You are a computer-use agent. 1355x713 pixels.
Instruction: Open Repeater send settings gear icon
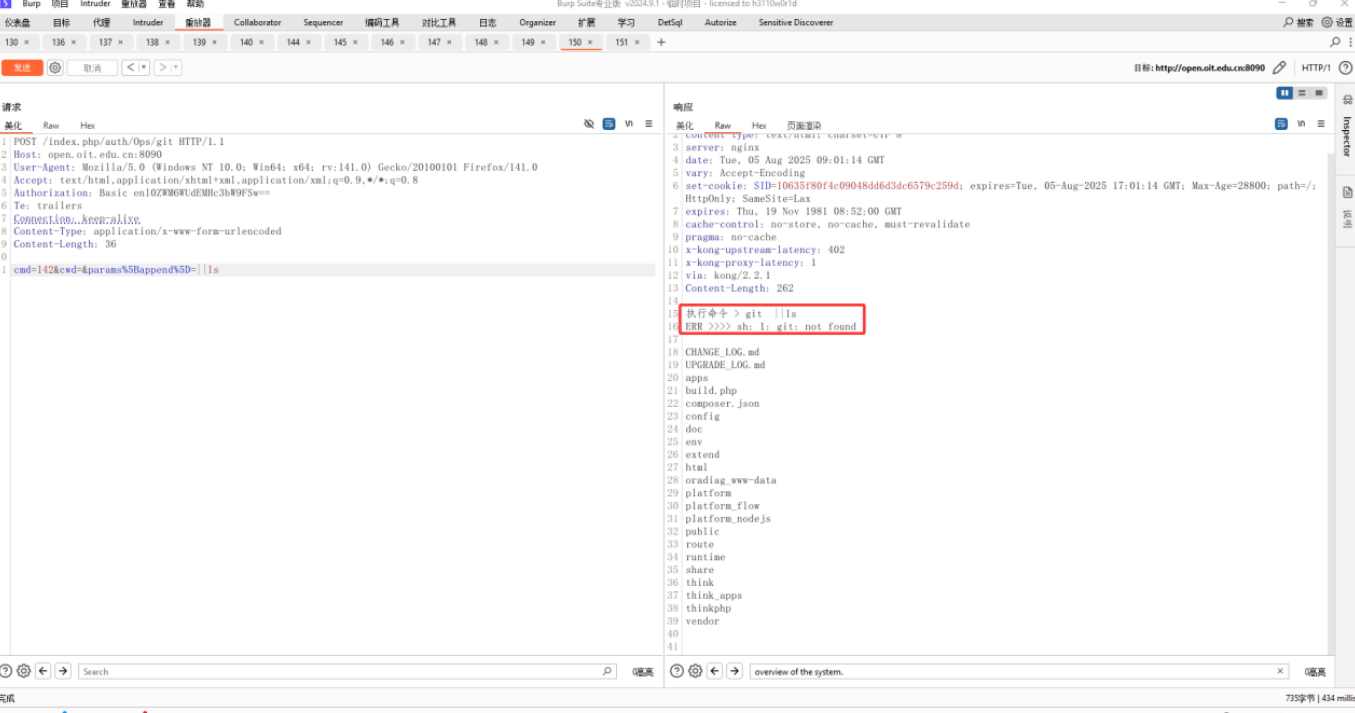click(55, 68)
